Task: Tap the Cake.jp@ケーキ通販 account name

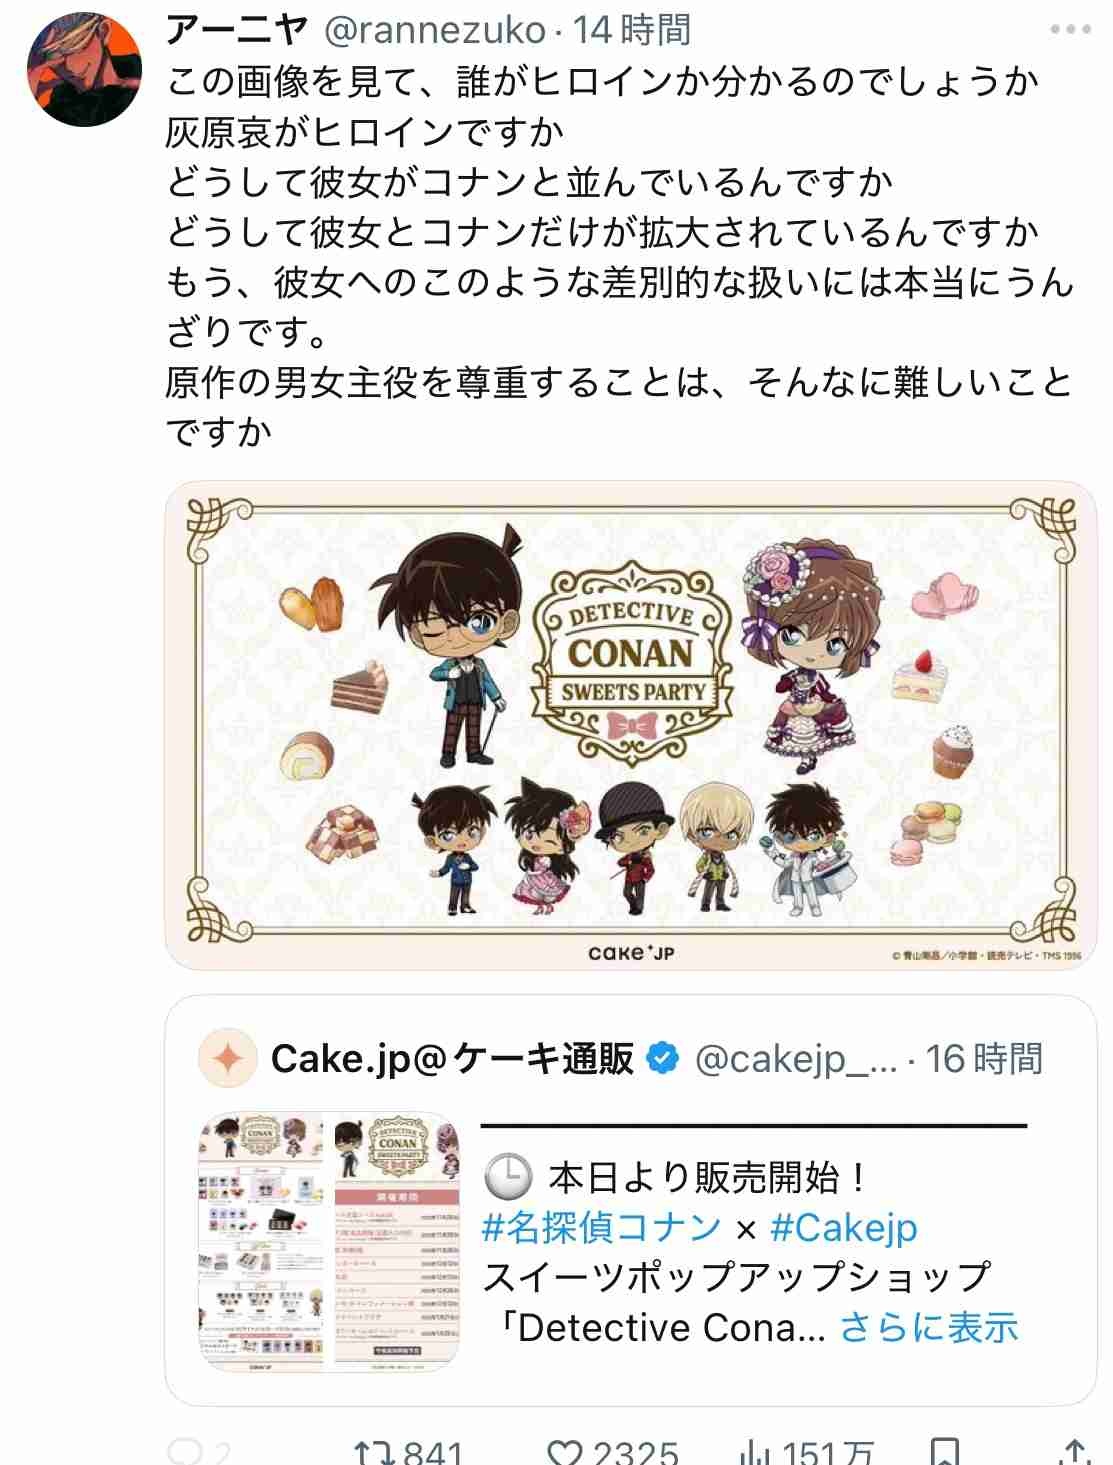Action: click(452, 1058)
